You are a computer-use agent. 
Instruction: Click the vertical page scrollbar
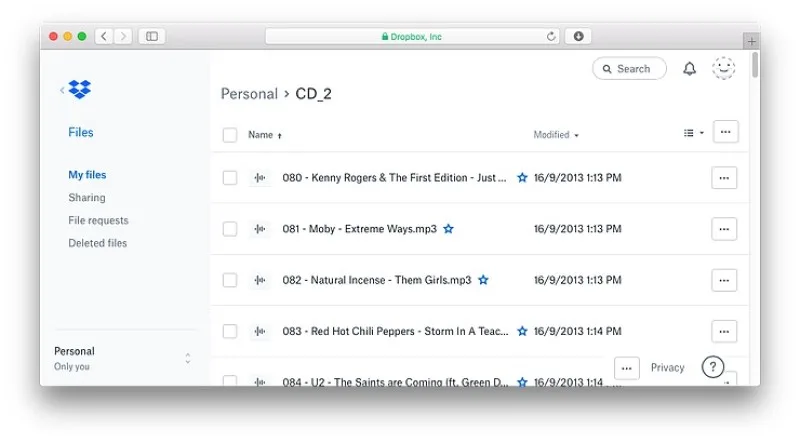point(755,65)
